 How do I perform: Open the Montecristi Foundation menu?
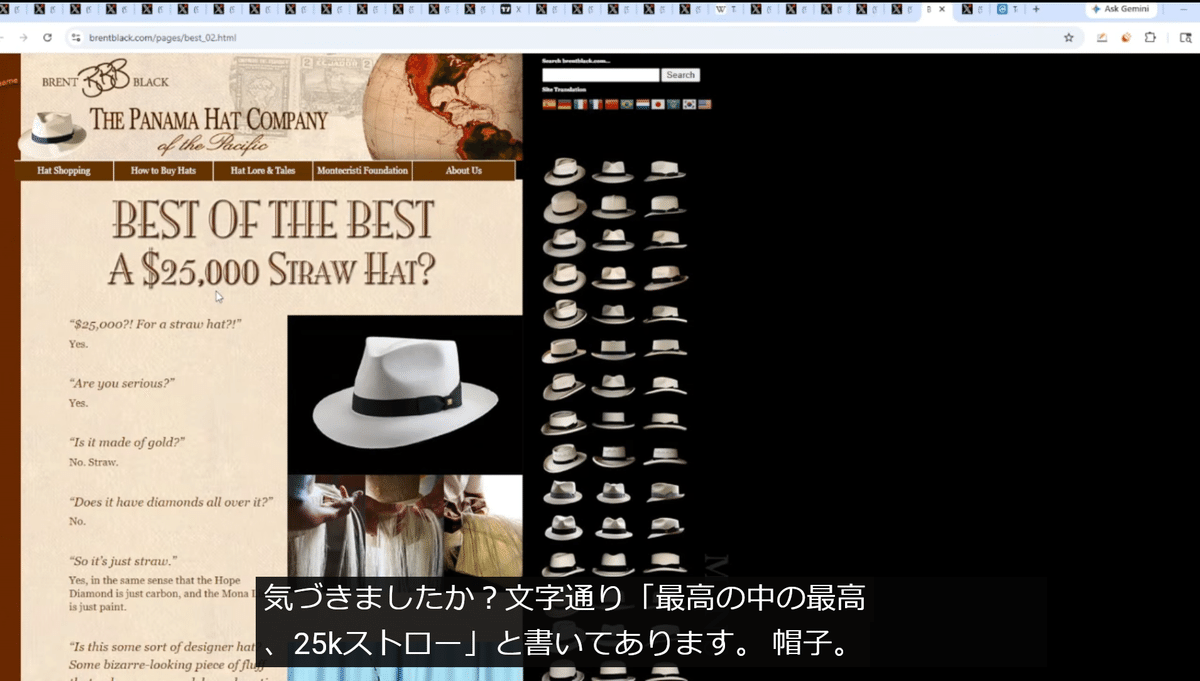coord(362,171)
